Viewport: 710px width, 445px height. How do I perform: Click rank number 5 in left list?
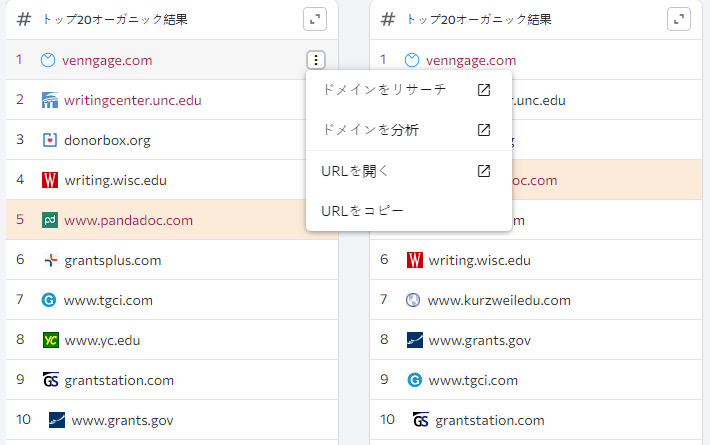click(20, 220)
